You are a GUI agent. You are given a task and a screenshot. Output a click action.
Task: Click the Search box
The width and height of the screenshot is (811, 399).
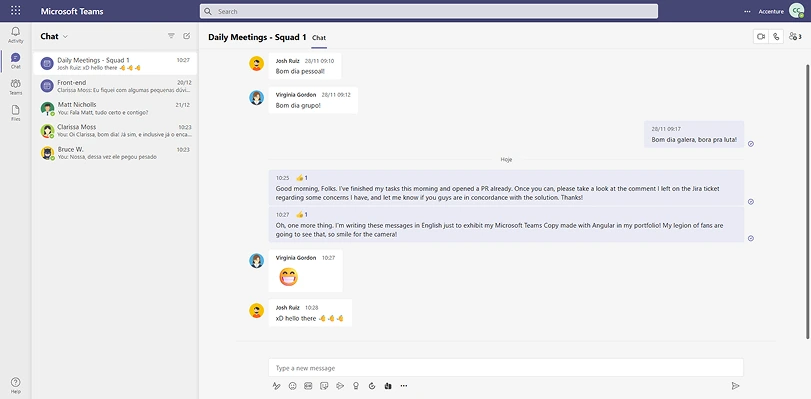(x=429, y=11)
